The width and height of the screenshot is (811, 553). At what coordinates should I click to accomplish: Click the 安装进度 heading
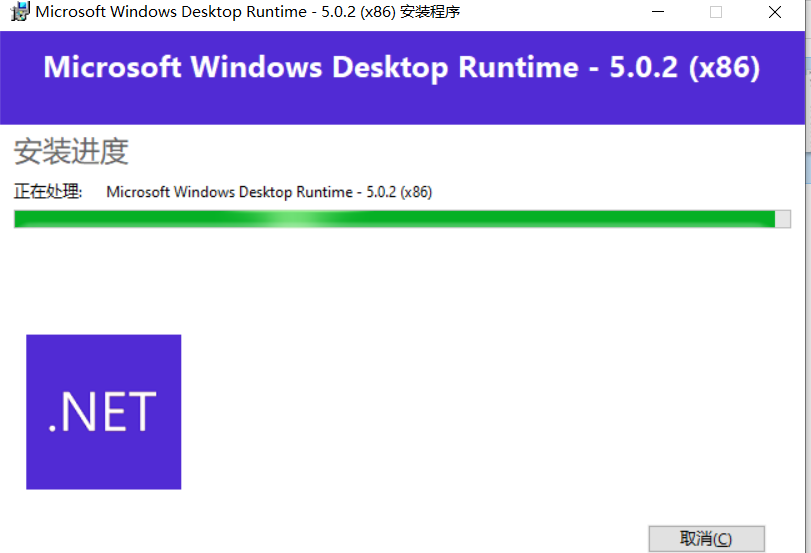[71, 151]
